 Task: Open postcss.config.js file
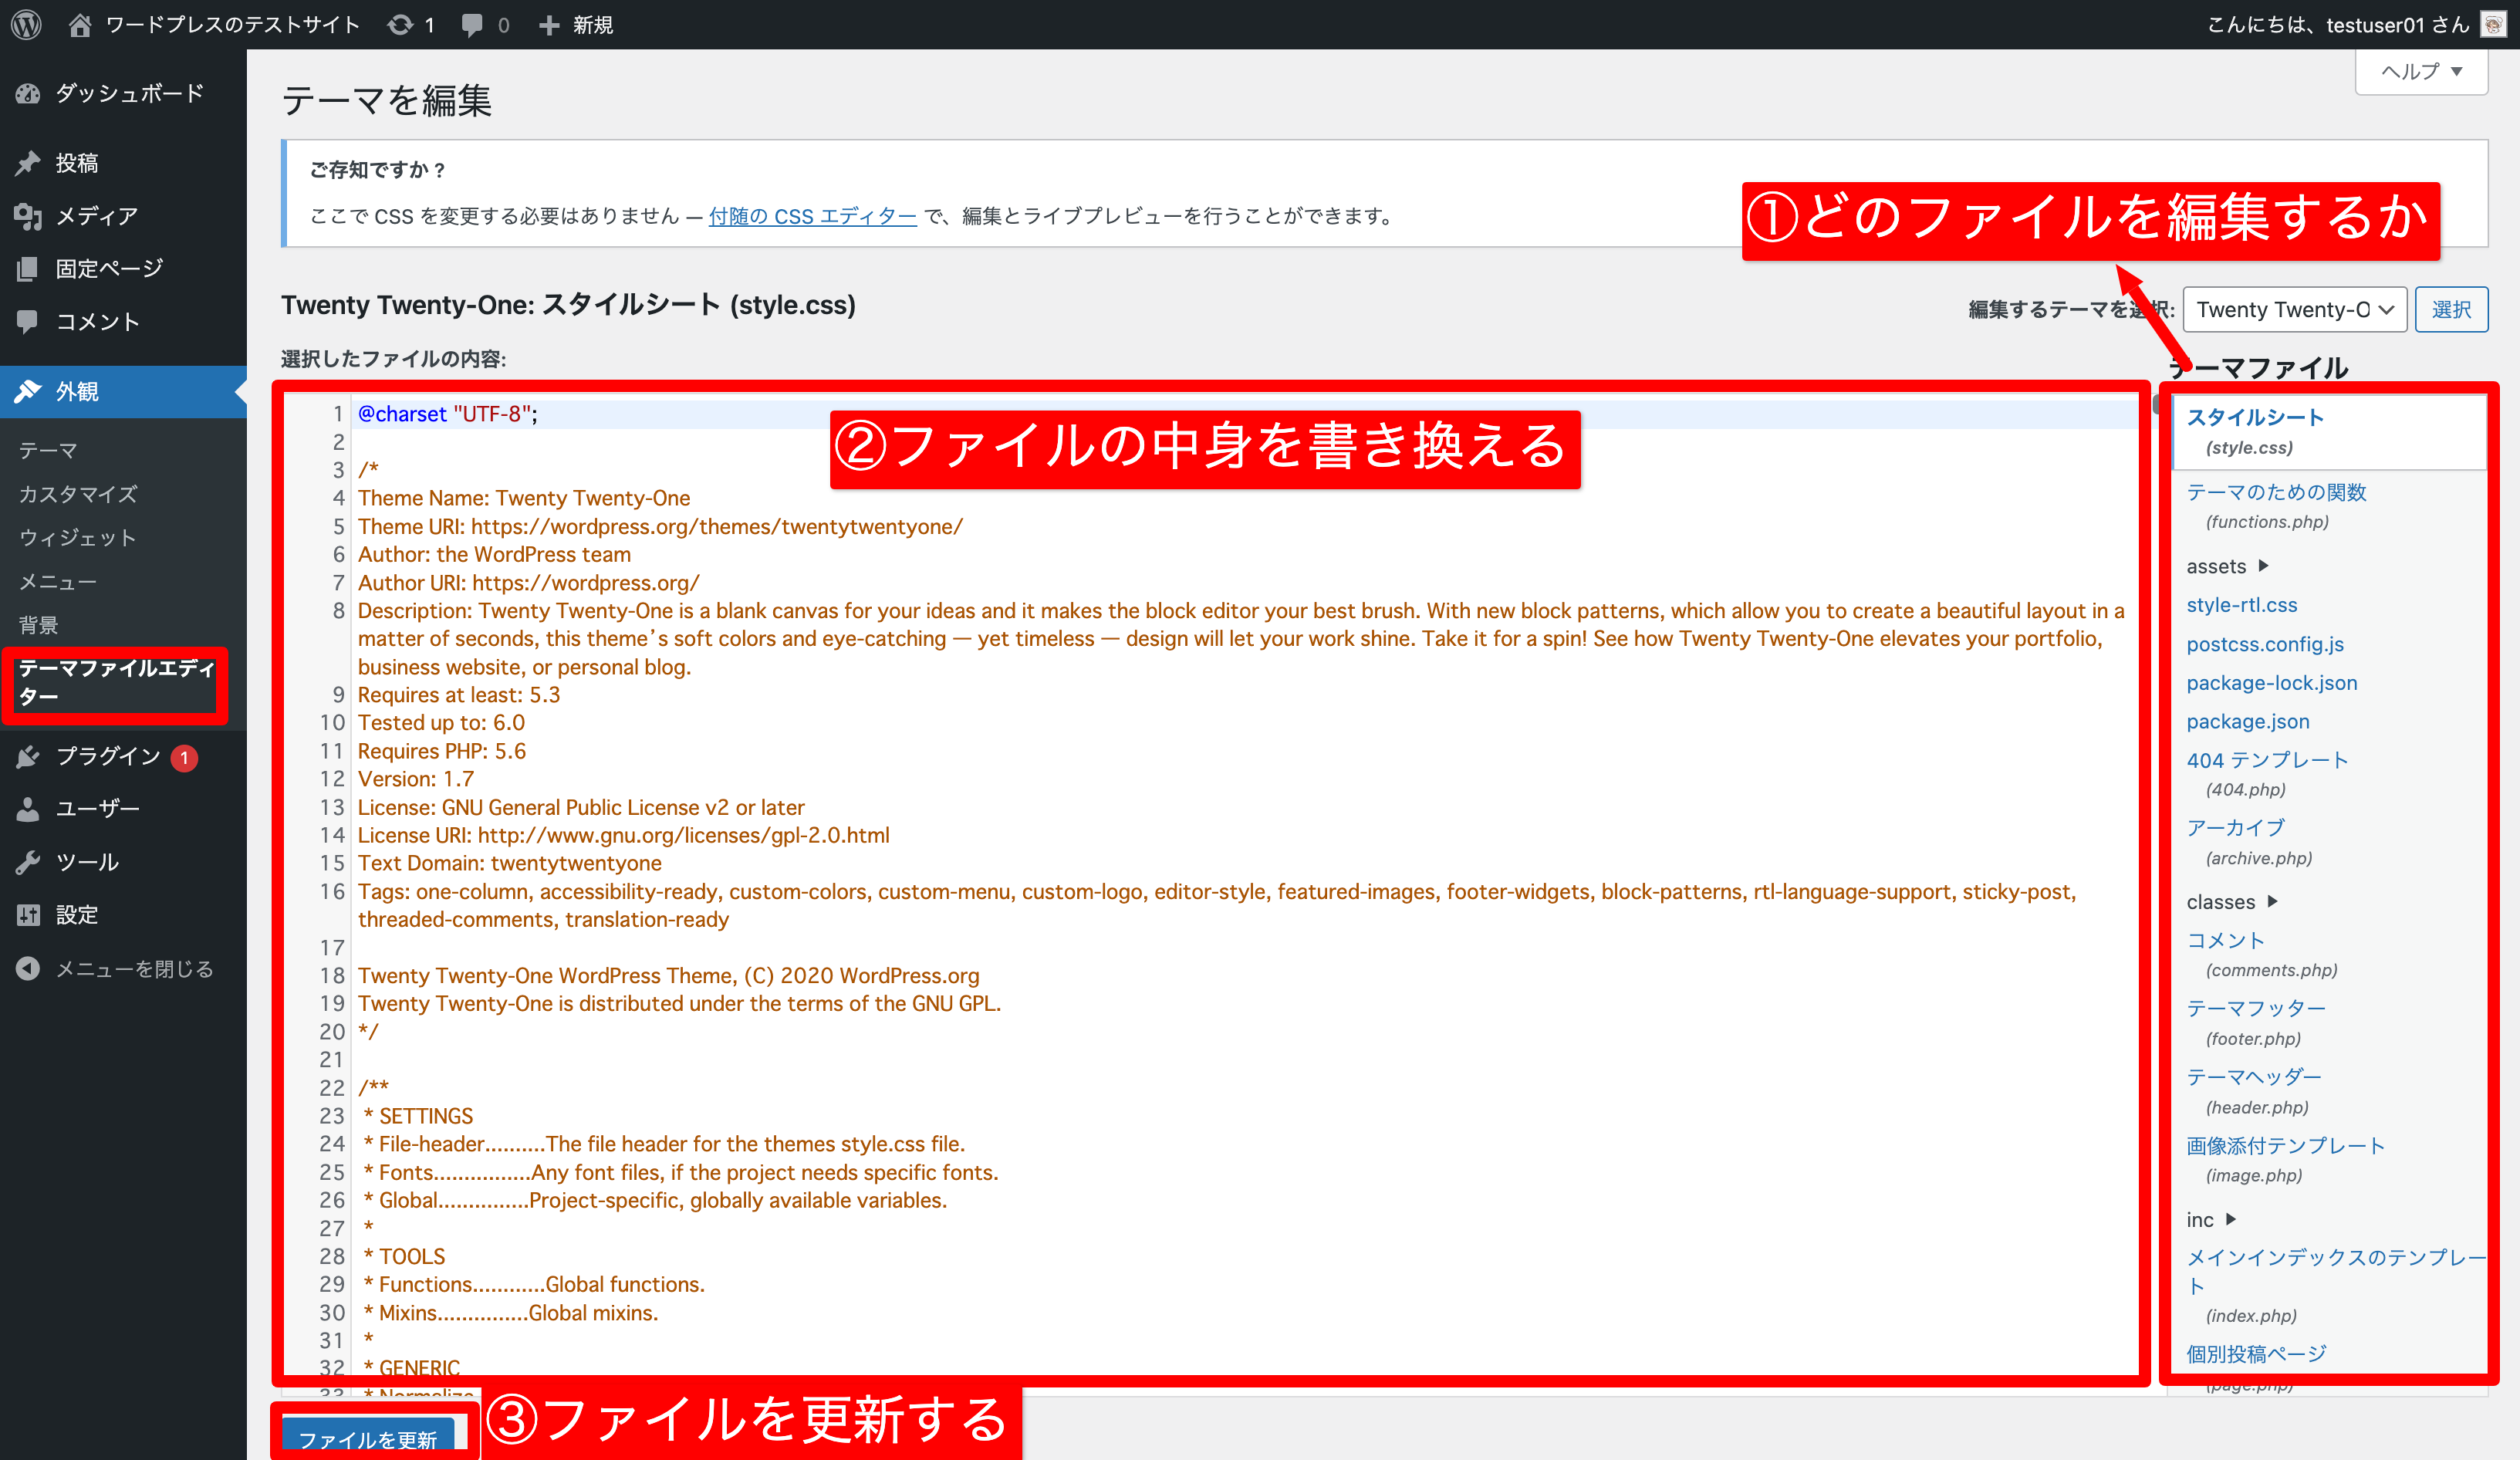2265,644
